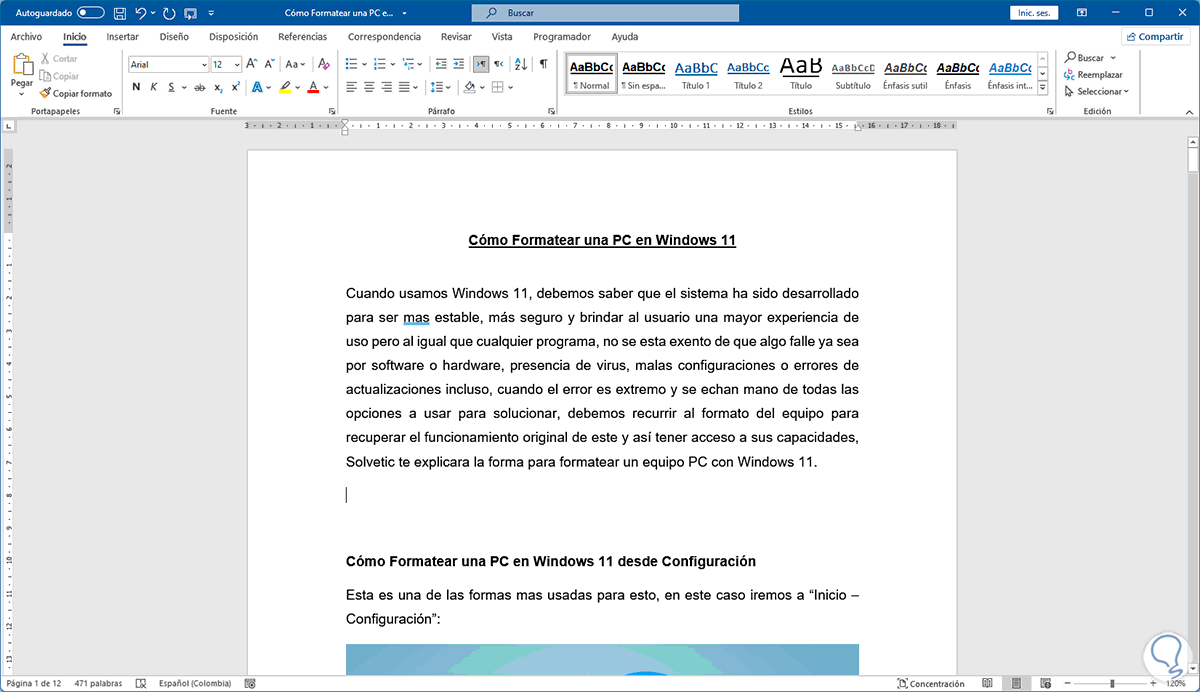
Task: Decrease font size with the small A
Action: 269,64
